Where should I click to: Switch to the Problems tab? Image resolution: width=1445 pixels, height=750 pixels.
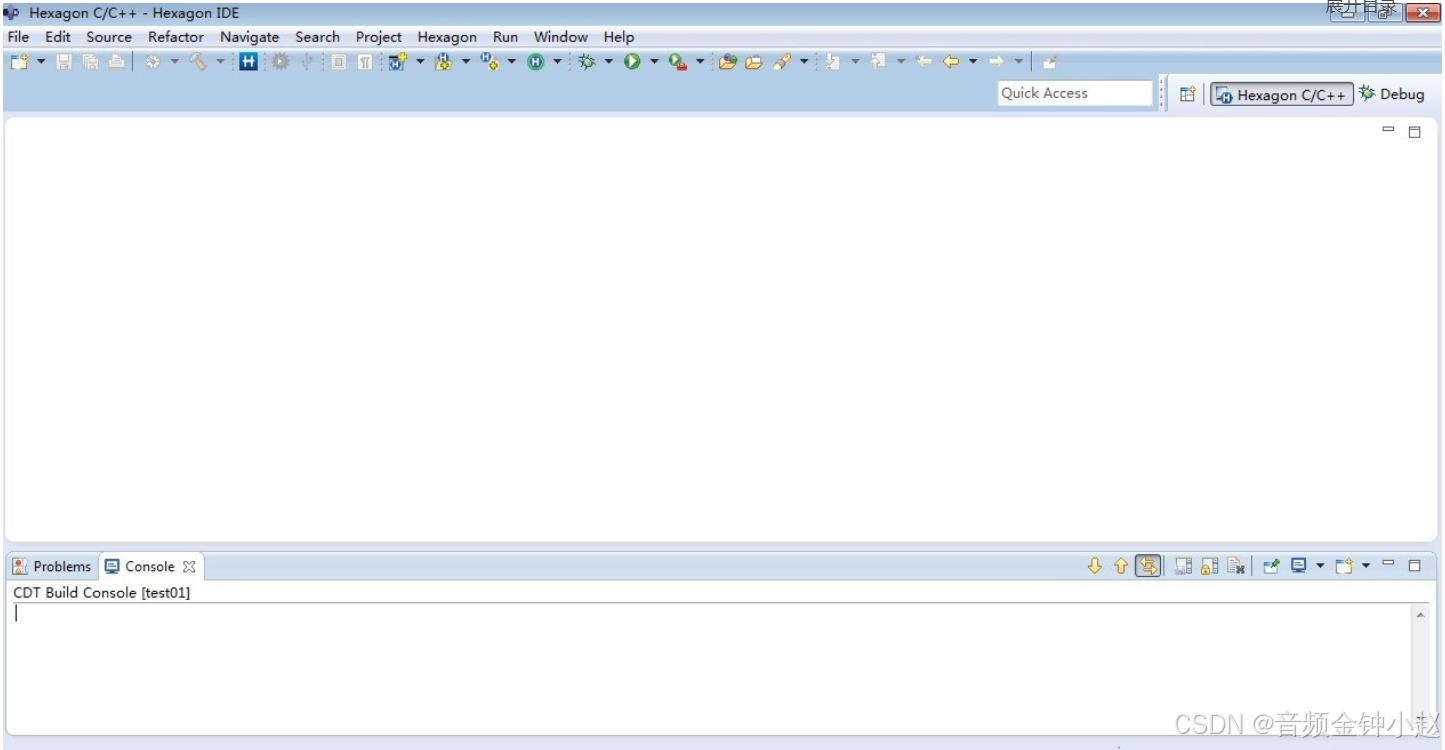coord(52,566)
